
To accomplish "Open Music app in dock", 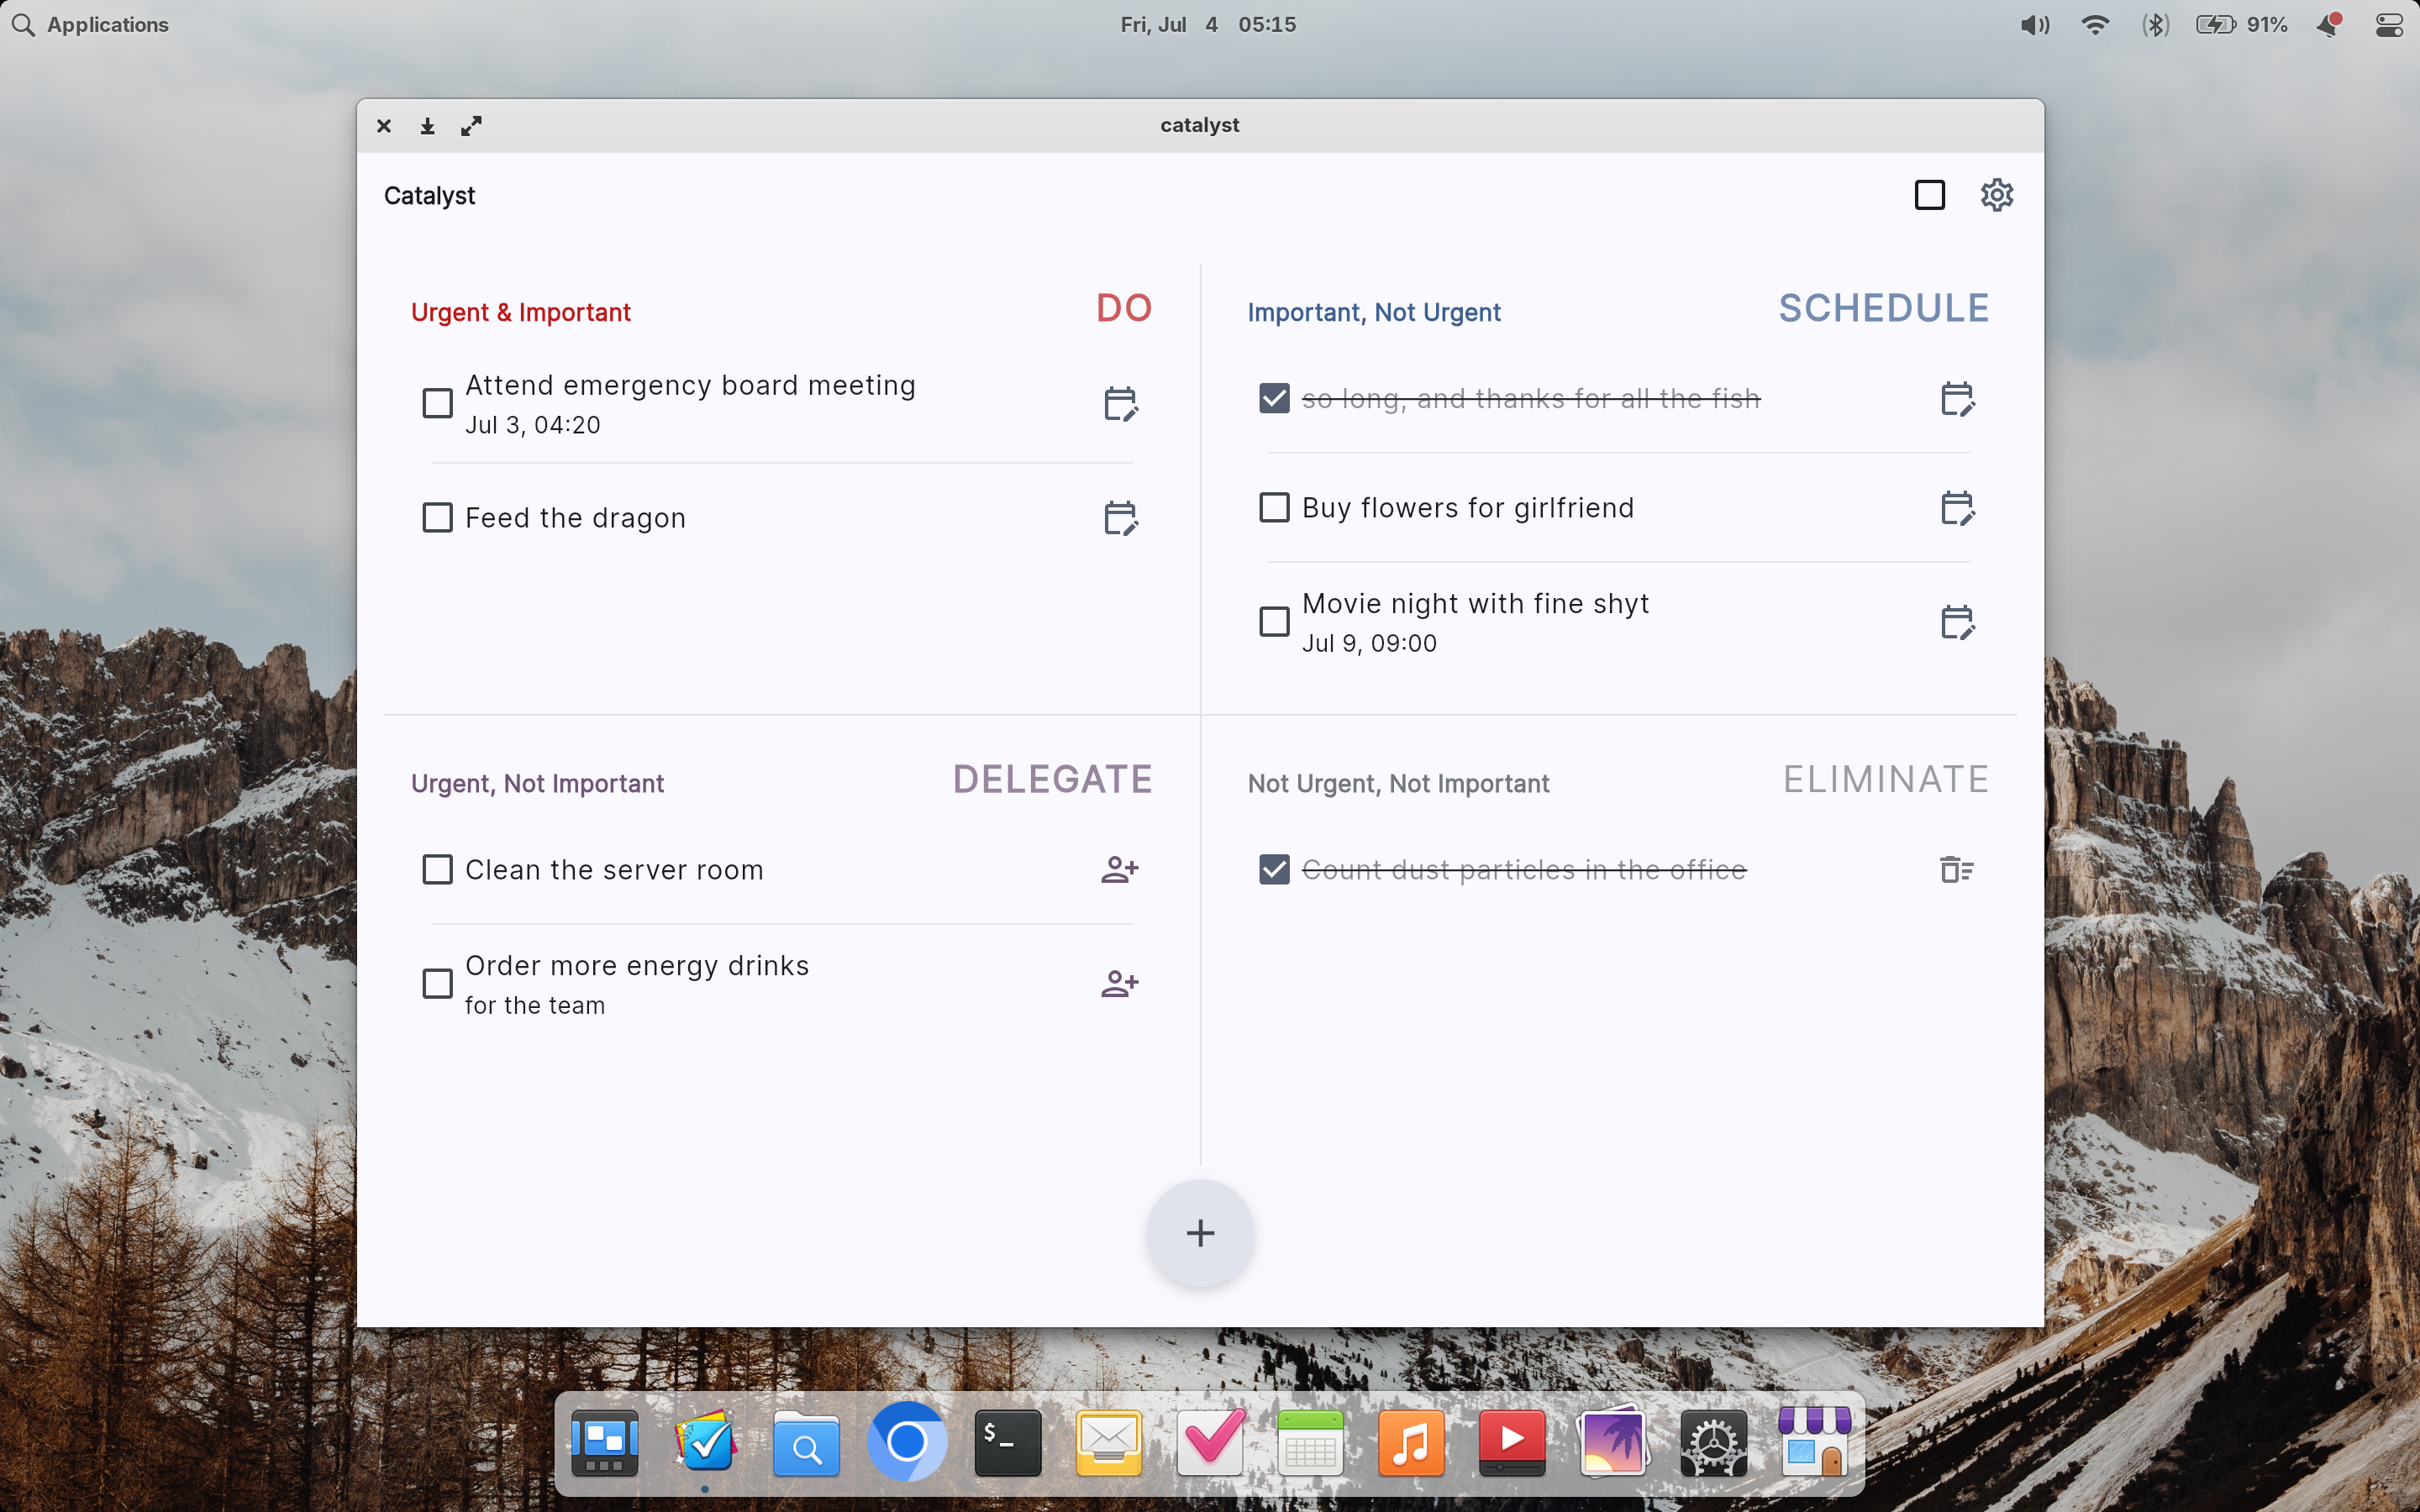I will 1411,1443.
